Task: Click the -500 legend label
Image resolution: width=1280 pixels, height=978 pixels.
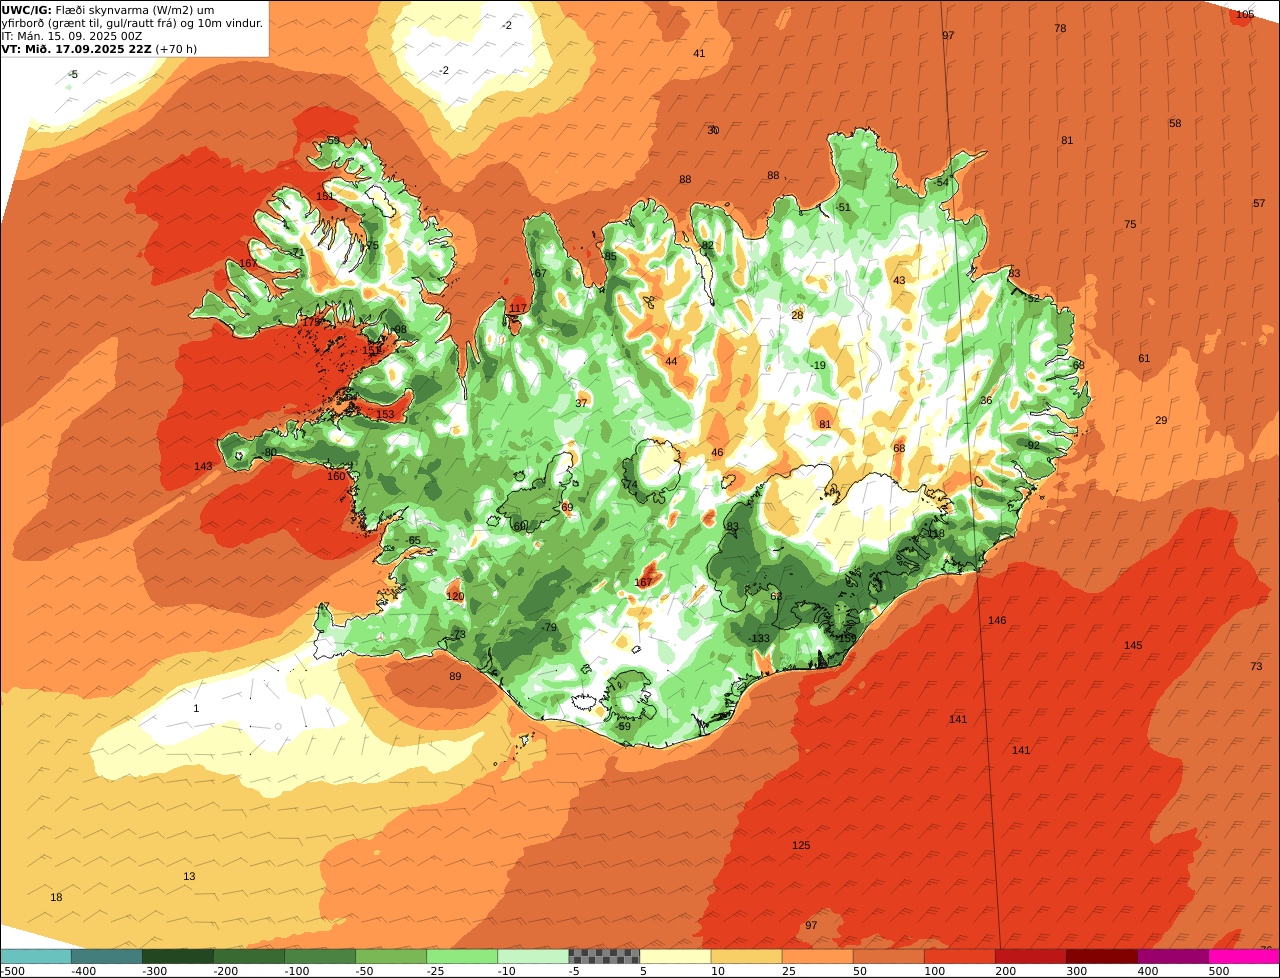Action: pyautogui.click(x=13, y=971)
